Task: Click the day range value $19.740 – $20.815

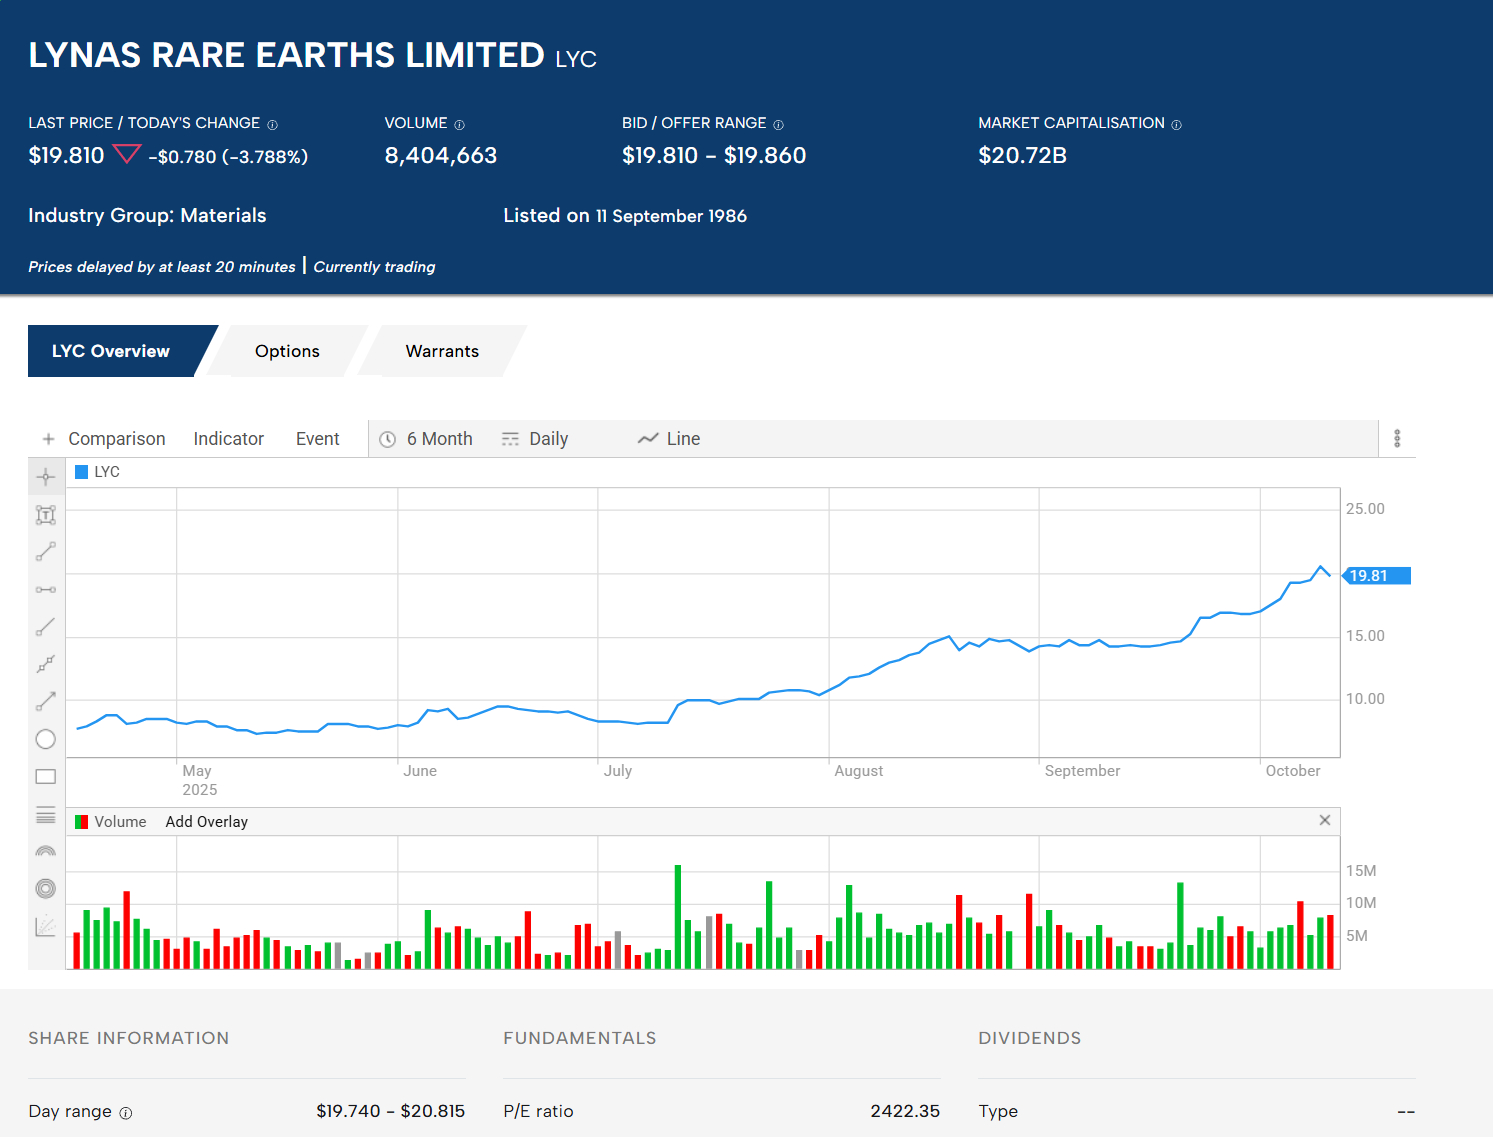Action: point(391,1111)
